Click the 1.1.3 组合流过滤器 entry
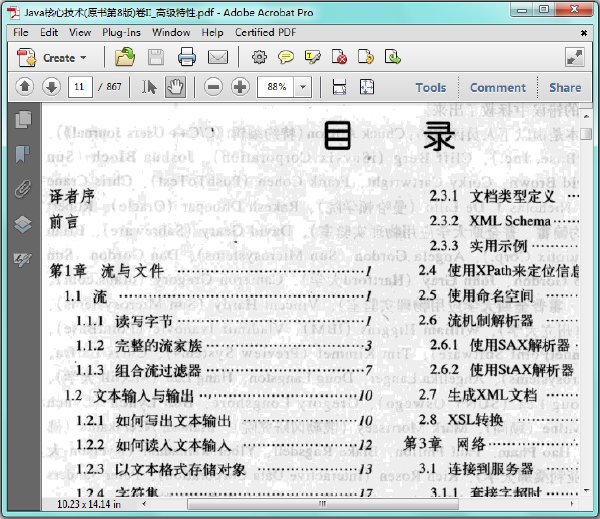This screenshot has width=600, height=519. 224,370
